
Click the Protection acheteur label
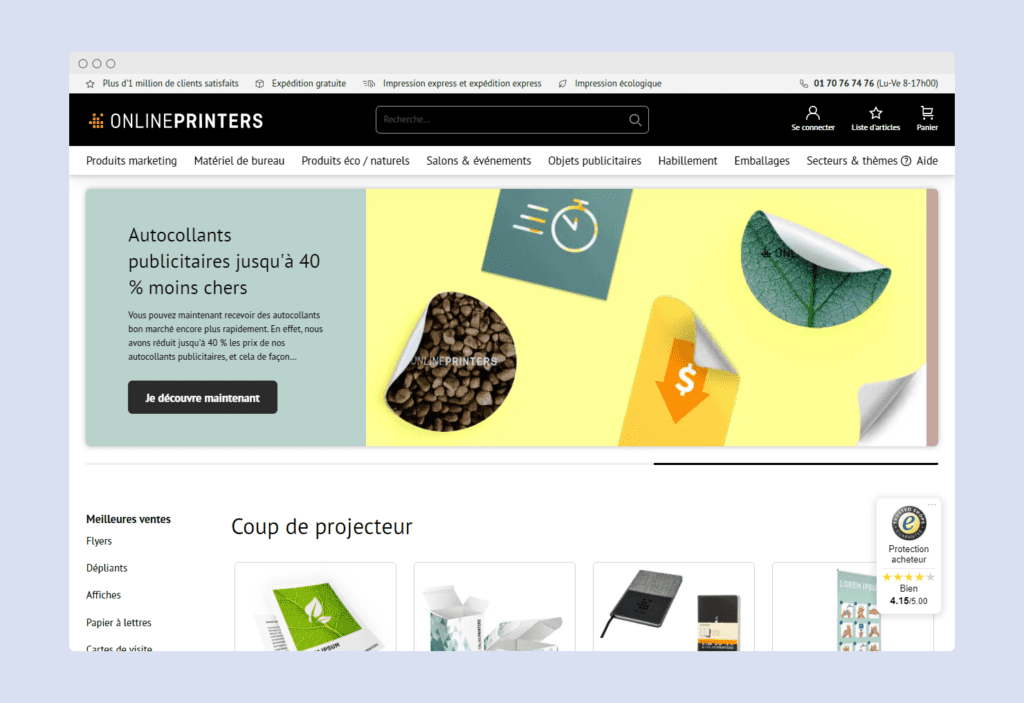[x=908, y=554]
